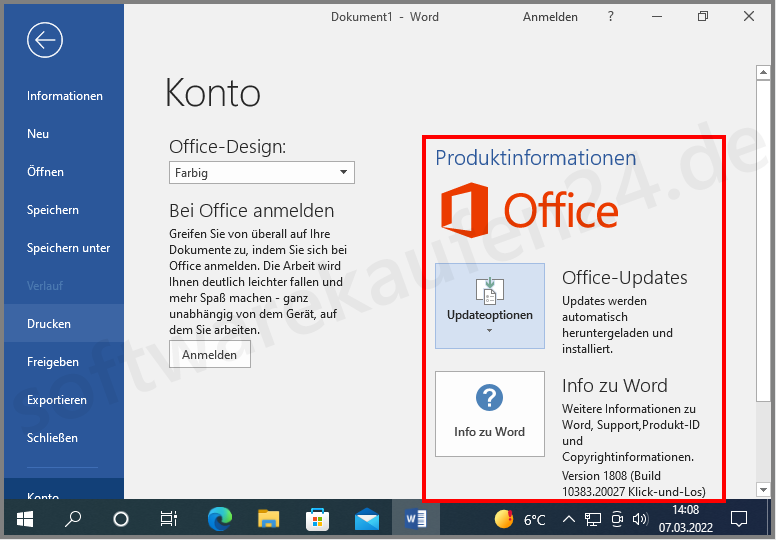Click the Info zu Word button
This screenshot has height=540, width=776.
pyautogui.click(x=489, y=414)
